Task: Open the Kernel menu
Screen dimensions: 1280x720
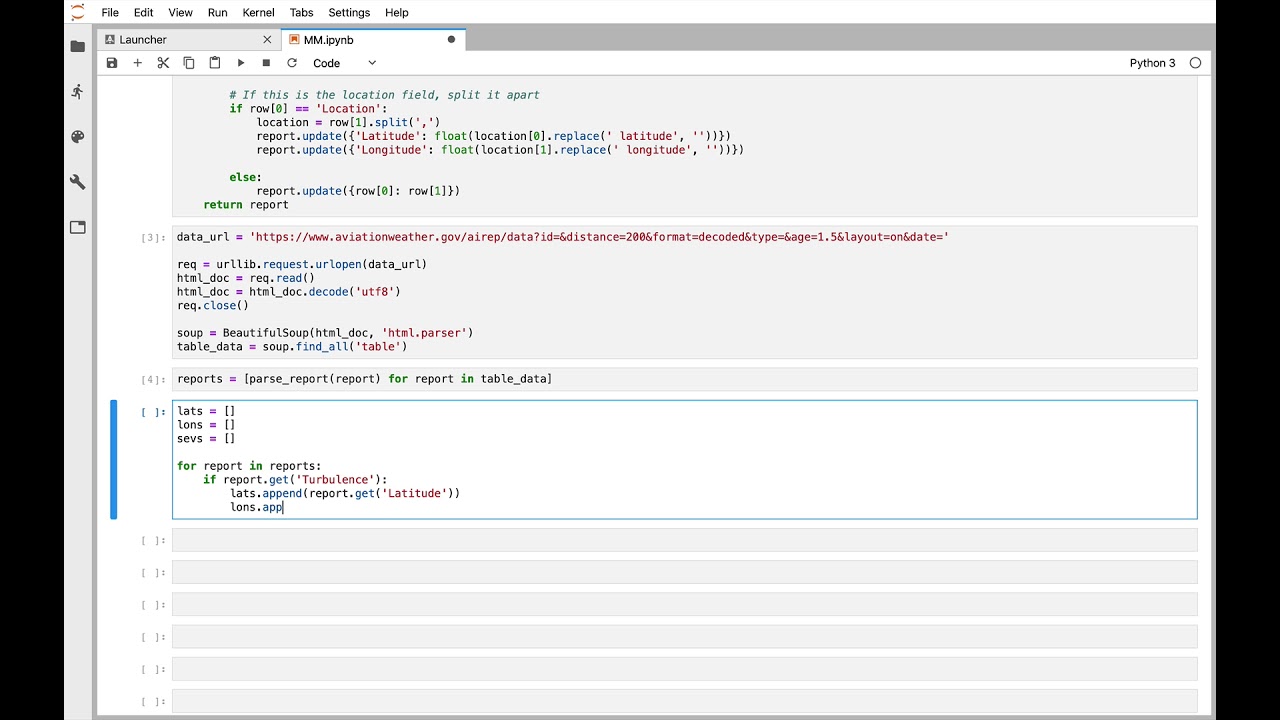Action: 258,12
